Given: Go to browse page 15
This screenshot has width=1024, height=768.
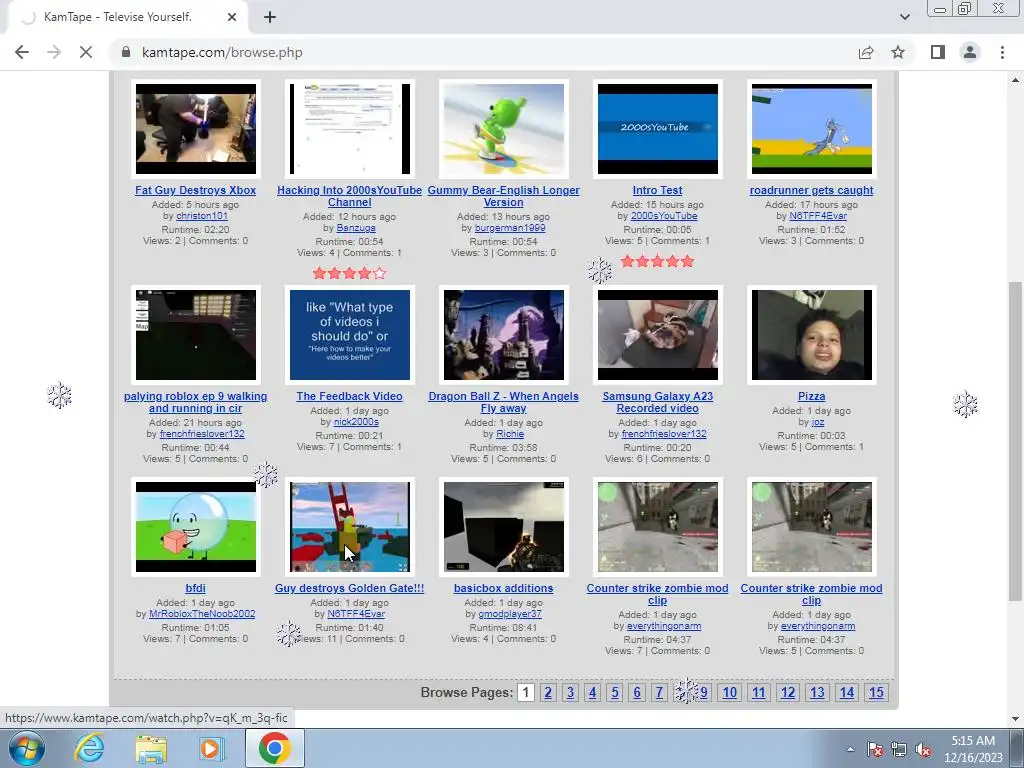Looking at the screenshot, I should click(x=876, y=692).
